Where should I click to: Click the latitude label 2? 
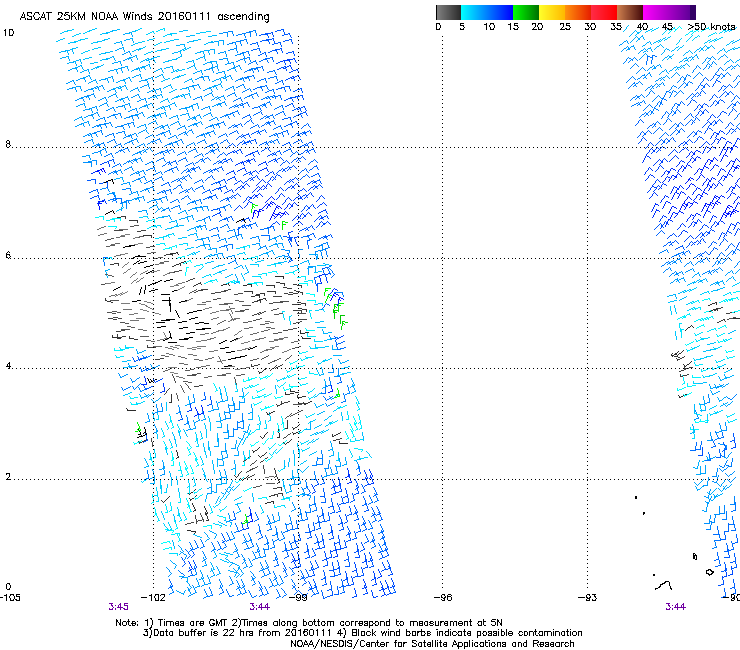[x=8, y=476]
